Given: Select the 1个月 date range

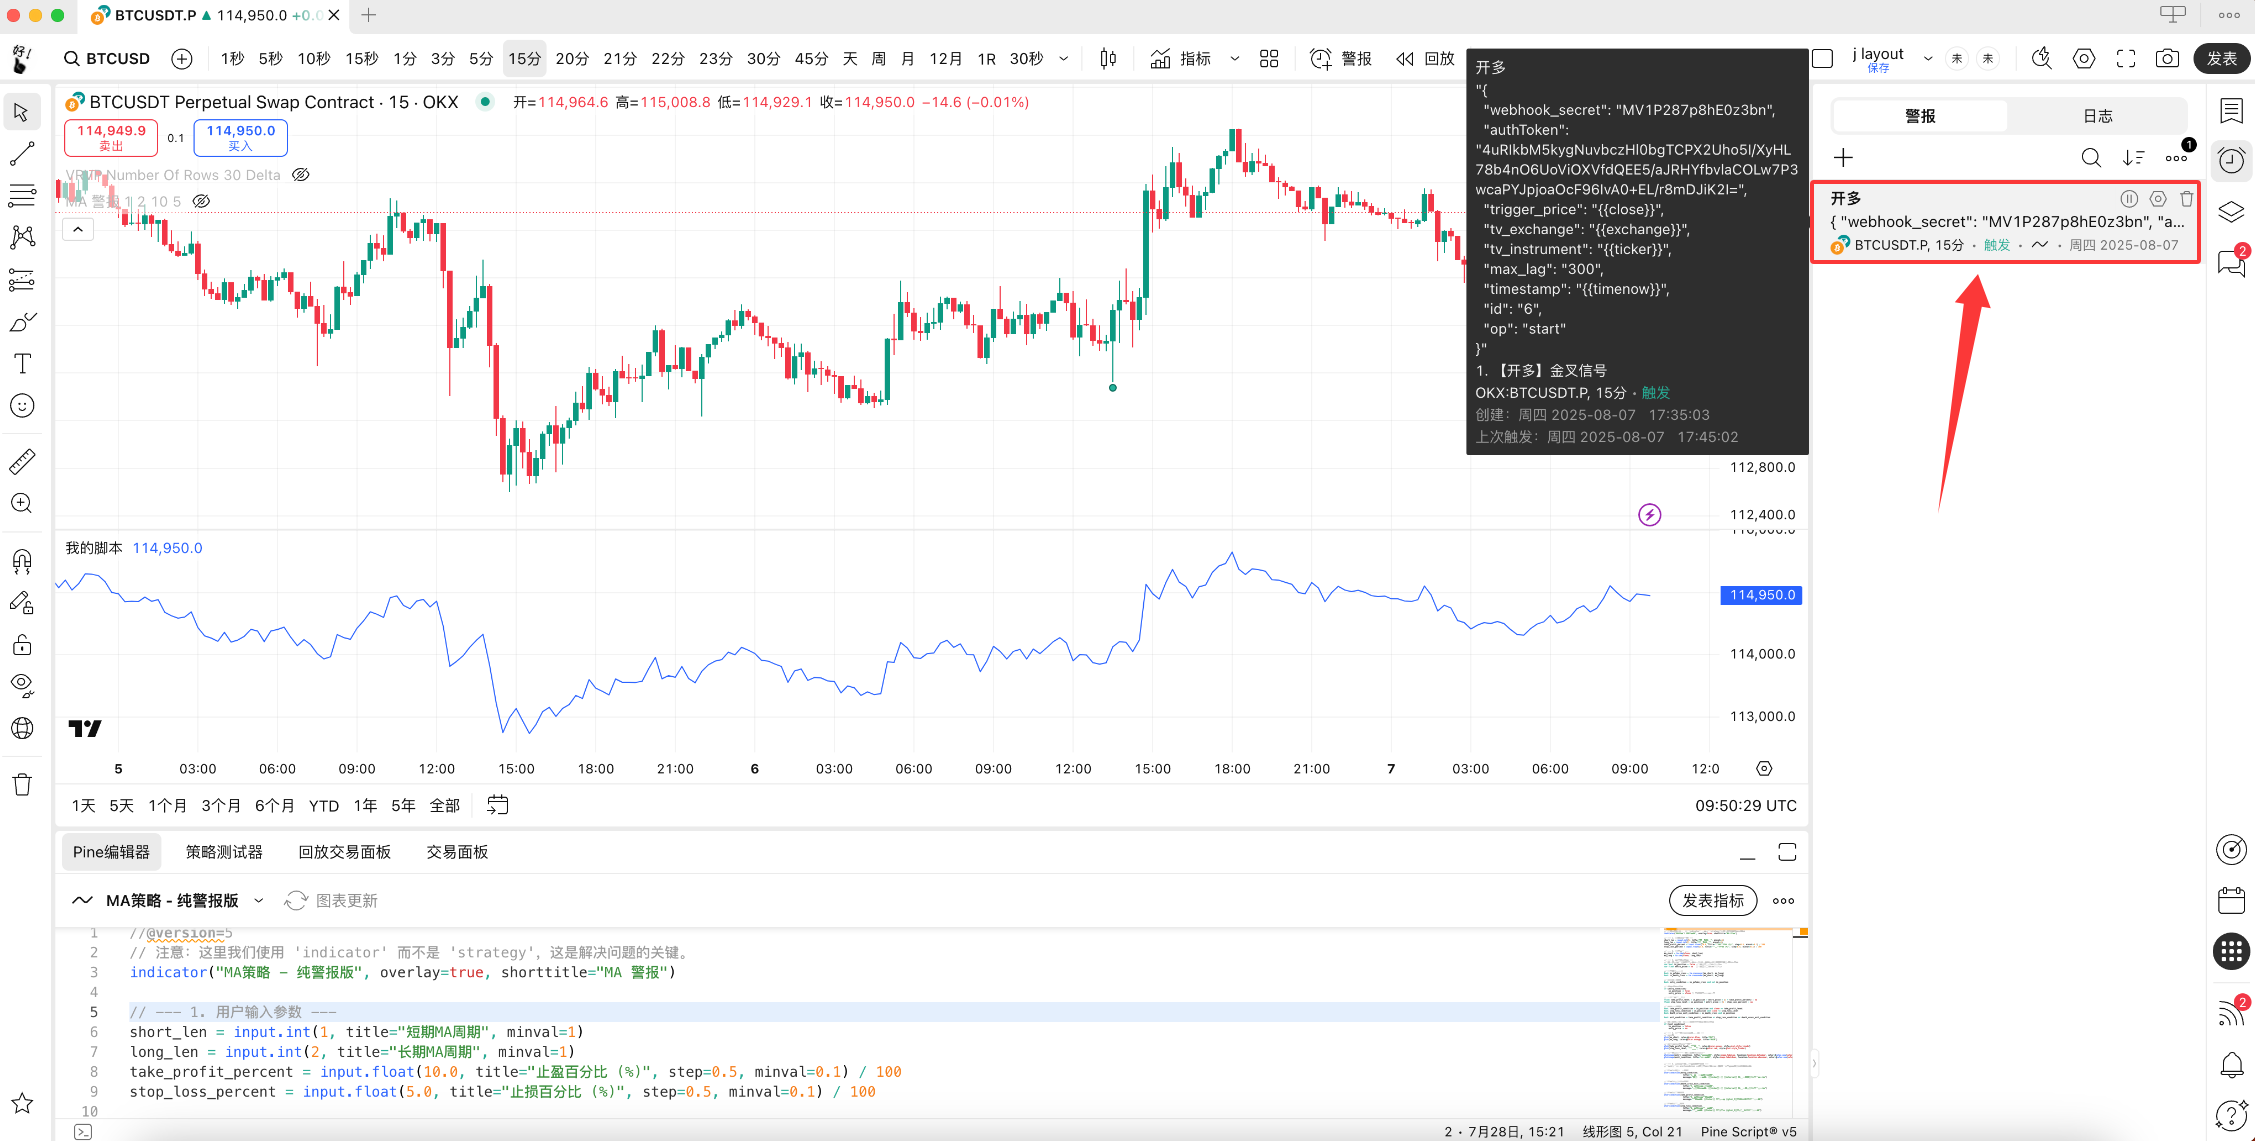Looking at the screenshot, I should [167, 806].
